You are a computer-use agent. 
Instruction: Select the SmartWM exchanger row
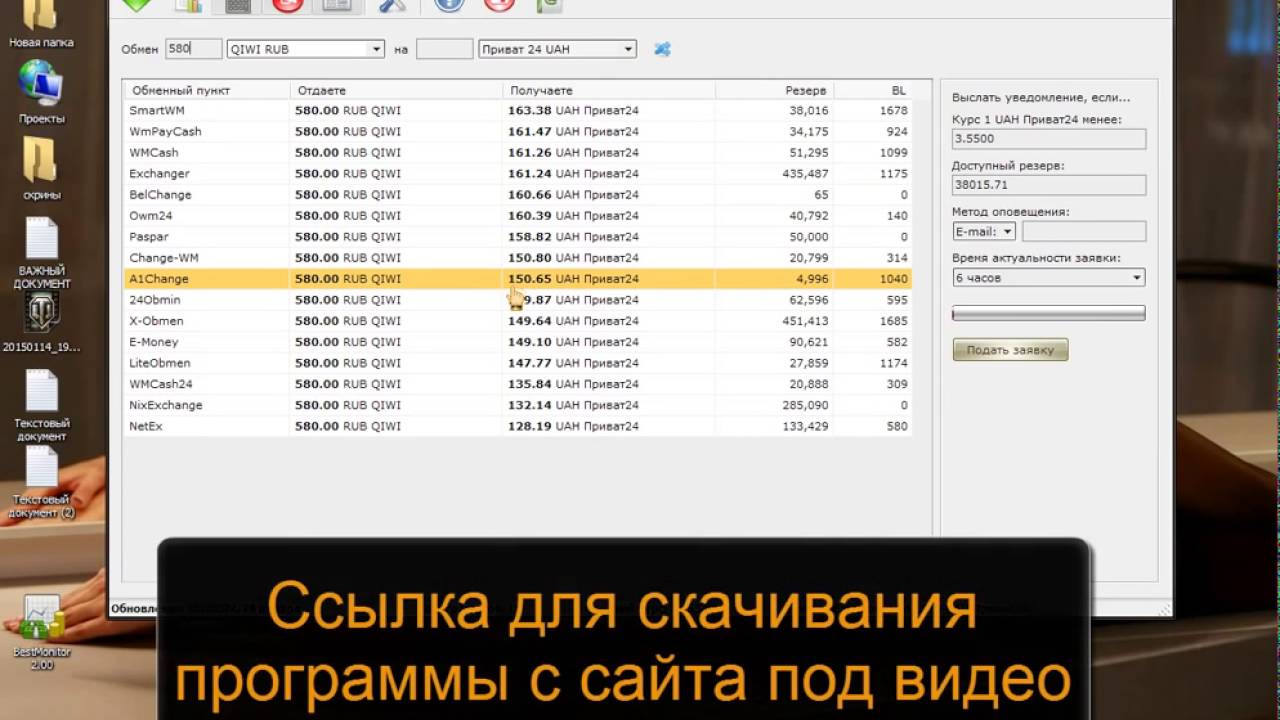click(517, 110)
